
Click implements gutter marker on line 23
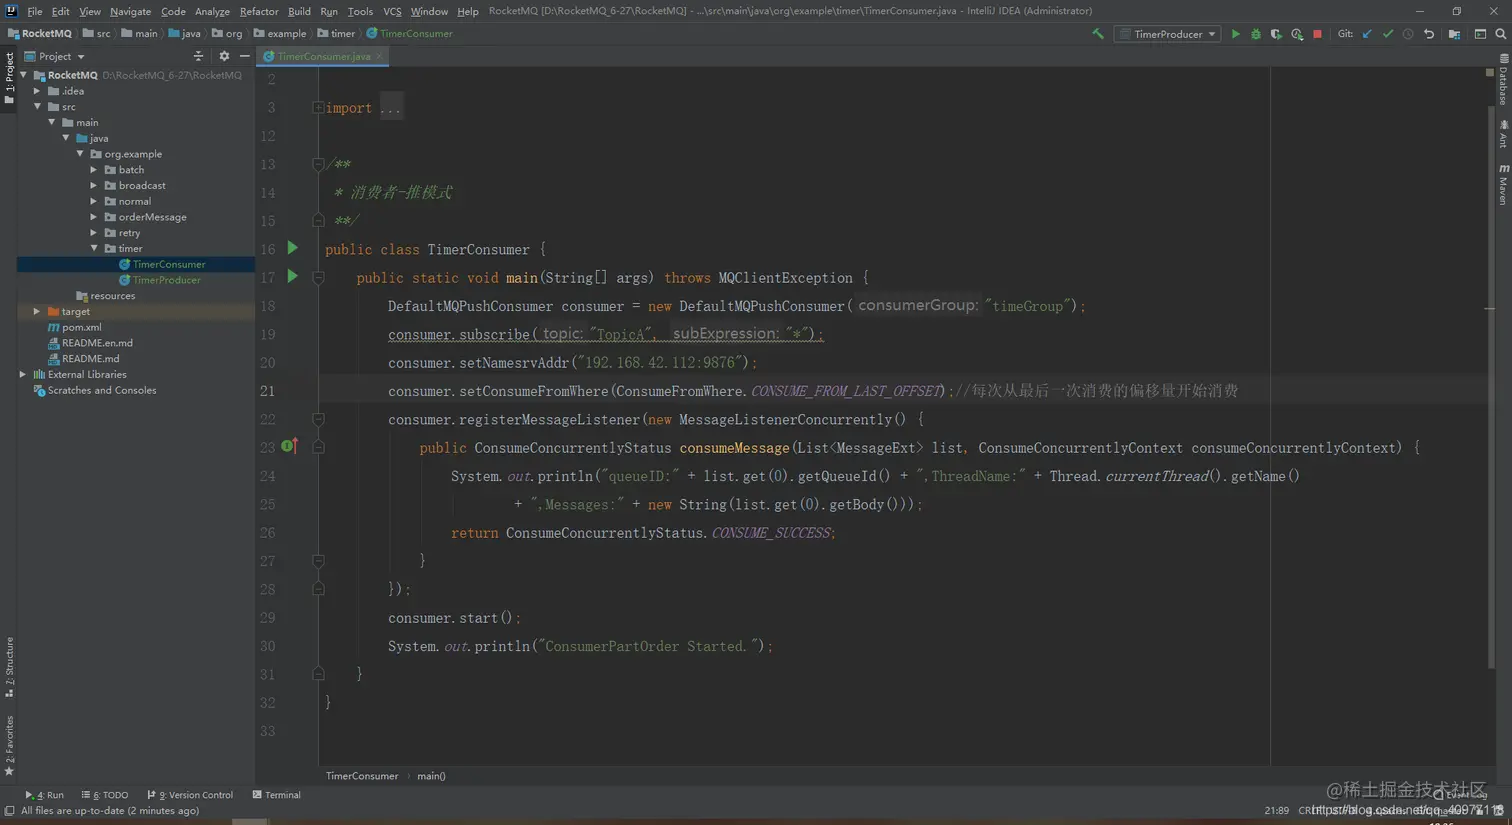click(289, 446)
